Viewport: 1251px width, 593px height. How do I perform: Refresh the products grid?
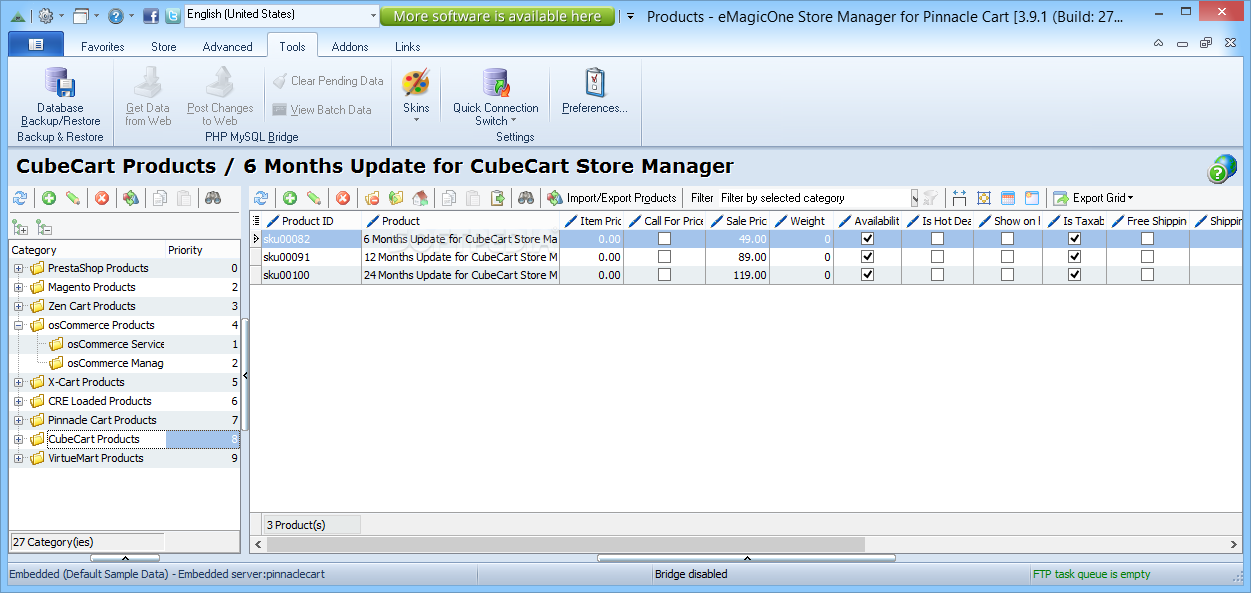point(261,198)
